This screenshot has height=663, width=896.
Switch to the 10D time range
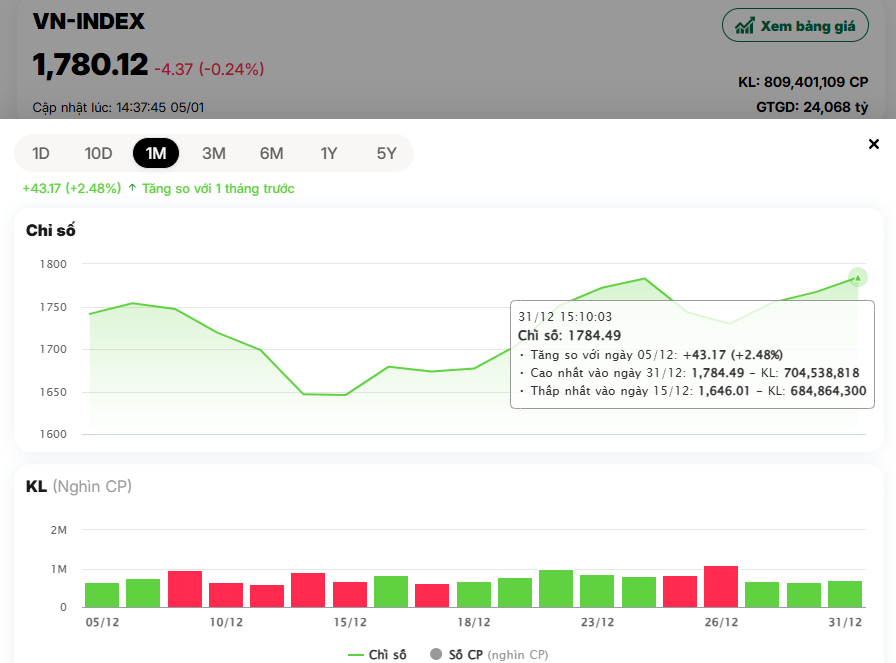[x=98, y=153]
